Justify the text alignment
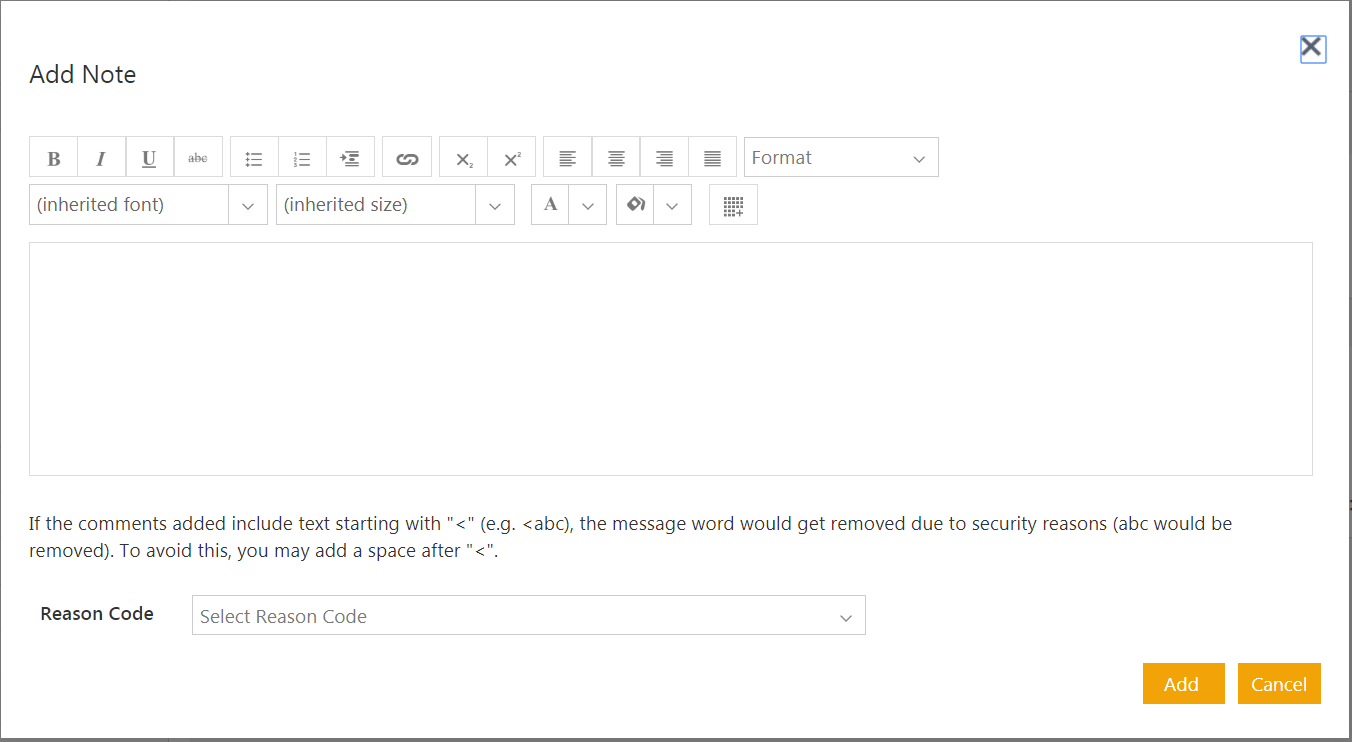Viewport: 1352px width, 742px height. (712, 158)
